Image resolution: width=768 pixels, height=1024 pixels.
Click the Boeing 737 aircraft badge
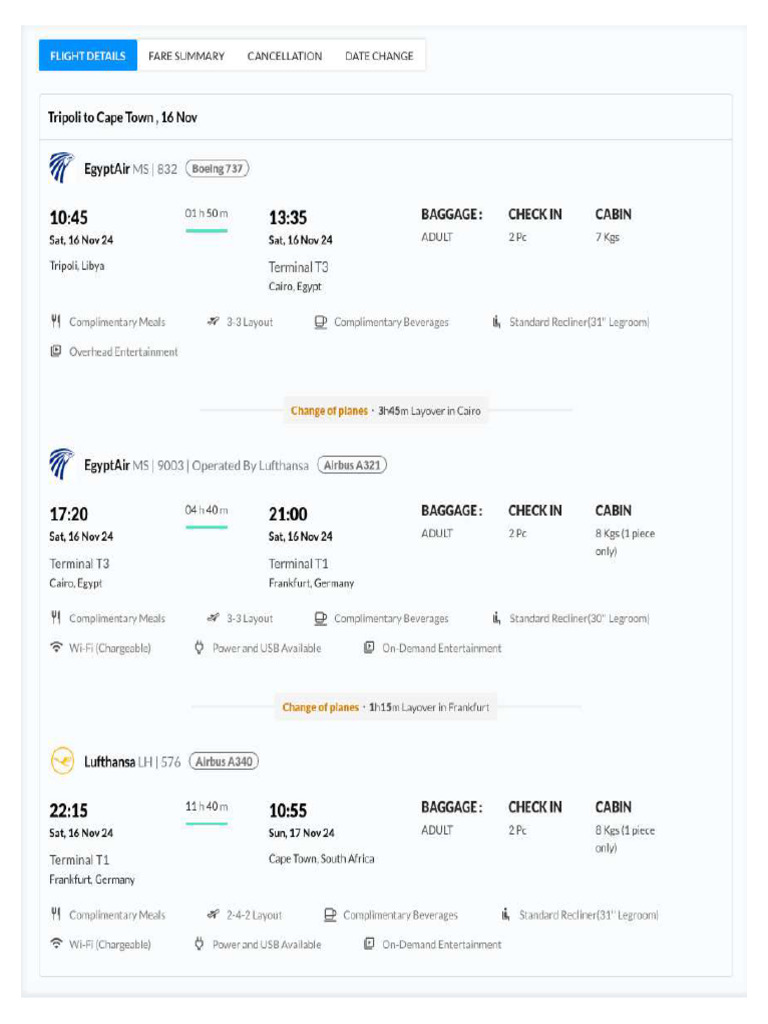point(217,169)
